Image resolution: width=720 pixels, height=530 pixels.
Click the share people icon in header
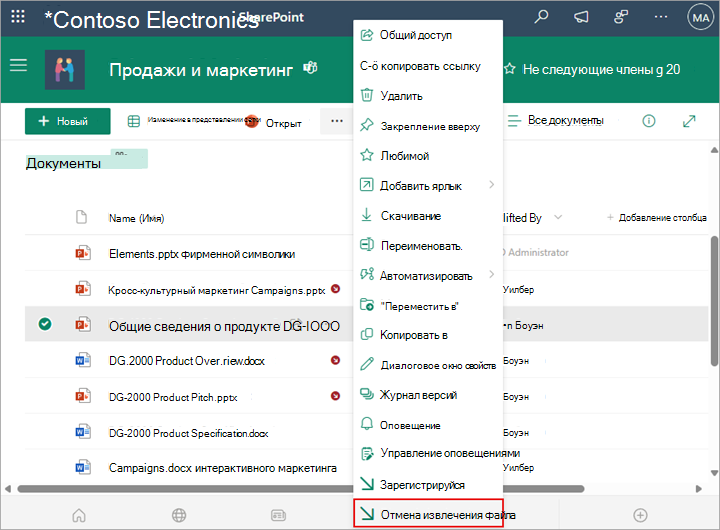(x=621, y=17)
